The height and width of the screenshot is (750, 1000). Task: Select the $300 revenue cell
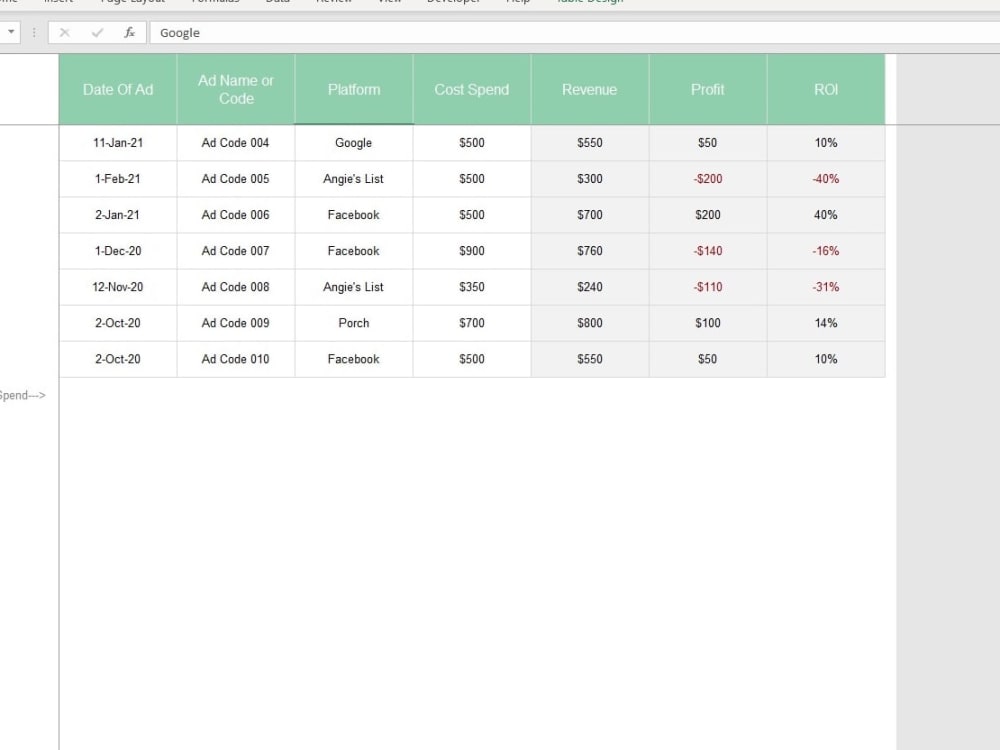(x=590, y=179)
